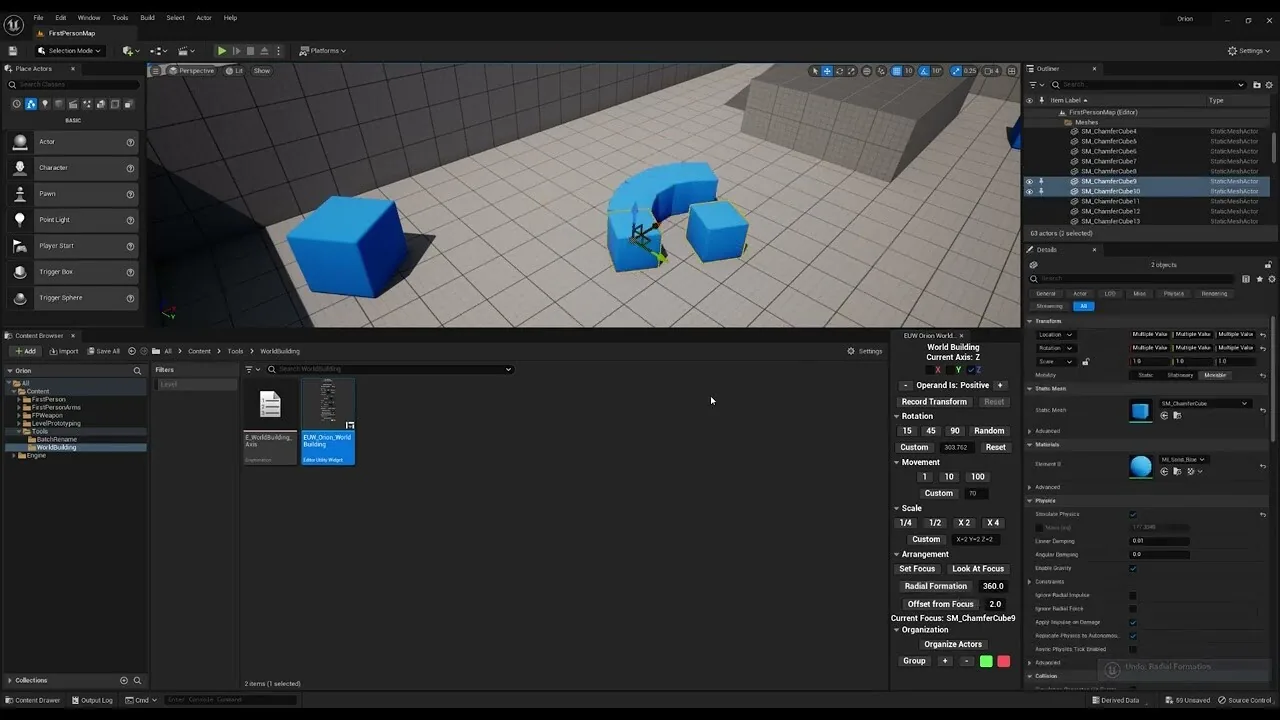Select the Lights category icon in Place Actors
Image resolution: width=1280 pixels, height=720 pixels.
click(x=45, y=104)
